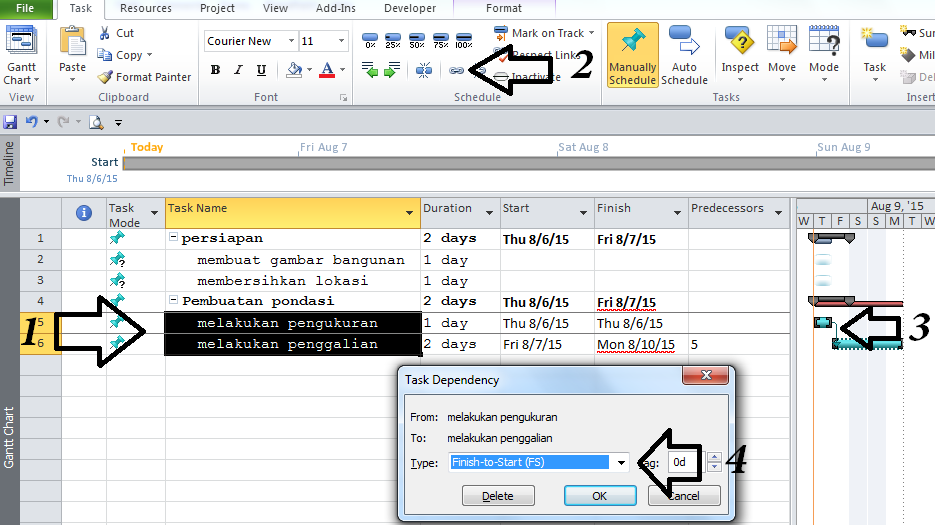Image resolution: width=935 pixels, height=525 pixels.
Task: Open the Developer tab
Action: pos(410,8)
